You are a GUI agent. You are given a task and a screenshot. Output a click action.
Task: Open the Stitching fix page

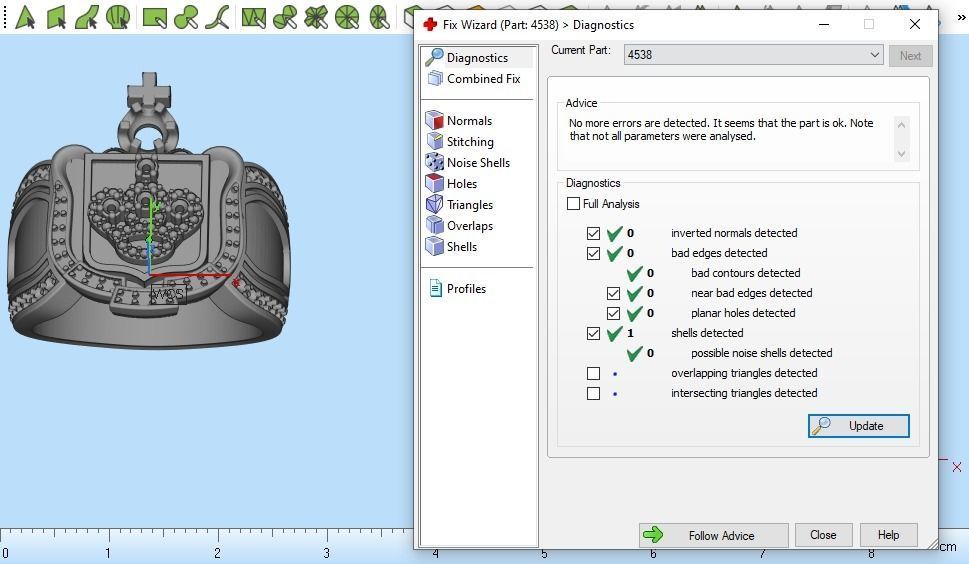click(460, 141)
